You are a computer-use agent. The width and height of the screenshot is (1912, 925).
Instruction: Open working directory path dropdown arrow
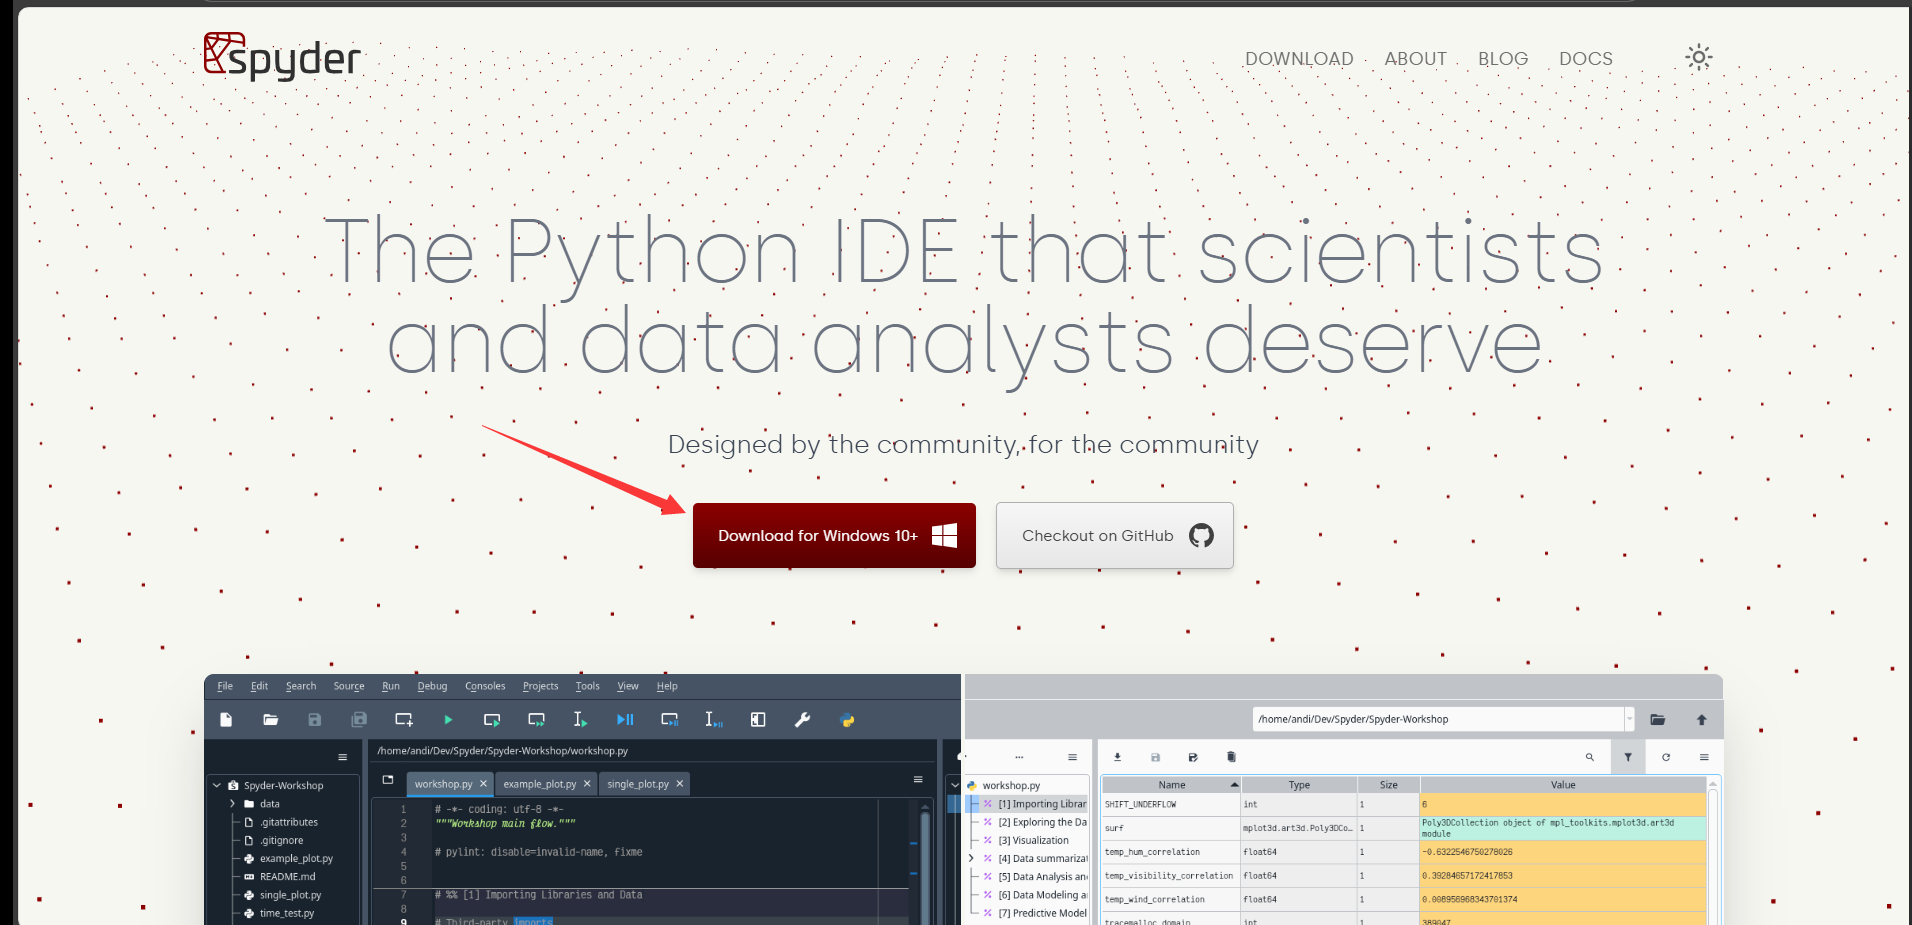(1629, 719)
